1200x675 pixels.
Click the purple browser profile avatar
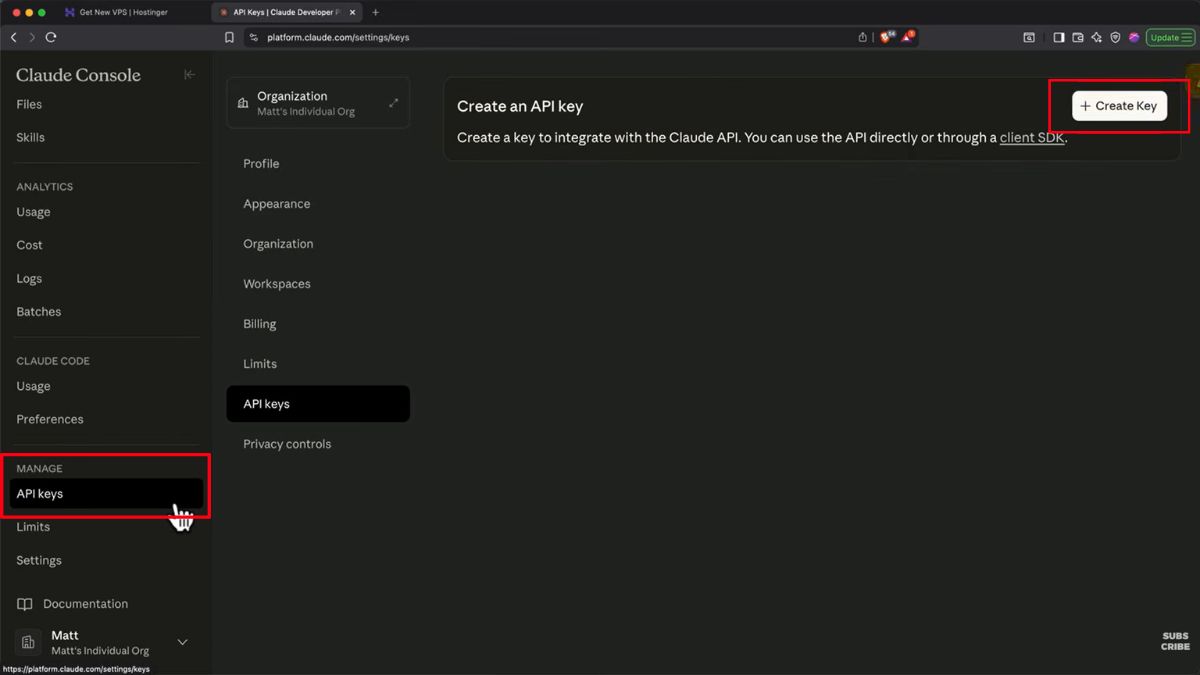(x=1133, y=37)
